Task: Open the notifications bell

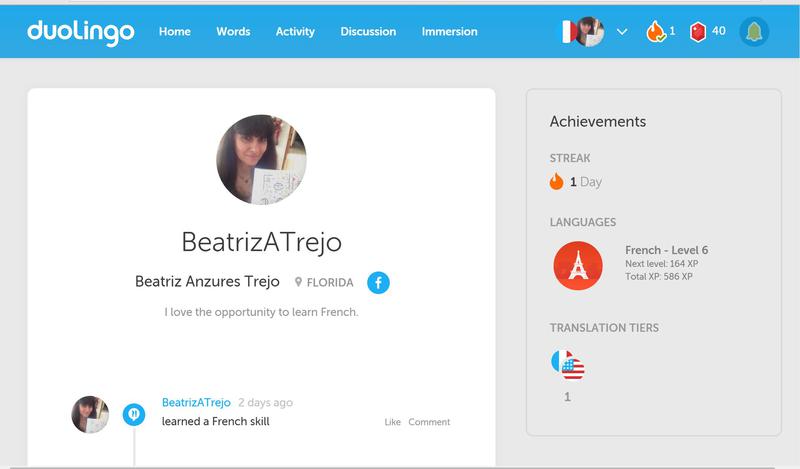Action: point(754,32)
